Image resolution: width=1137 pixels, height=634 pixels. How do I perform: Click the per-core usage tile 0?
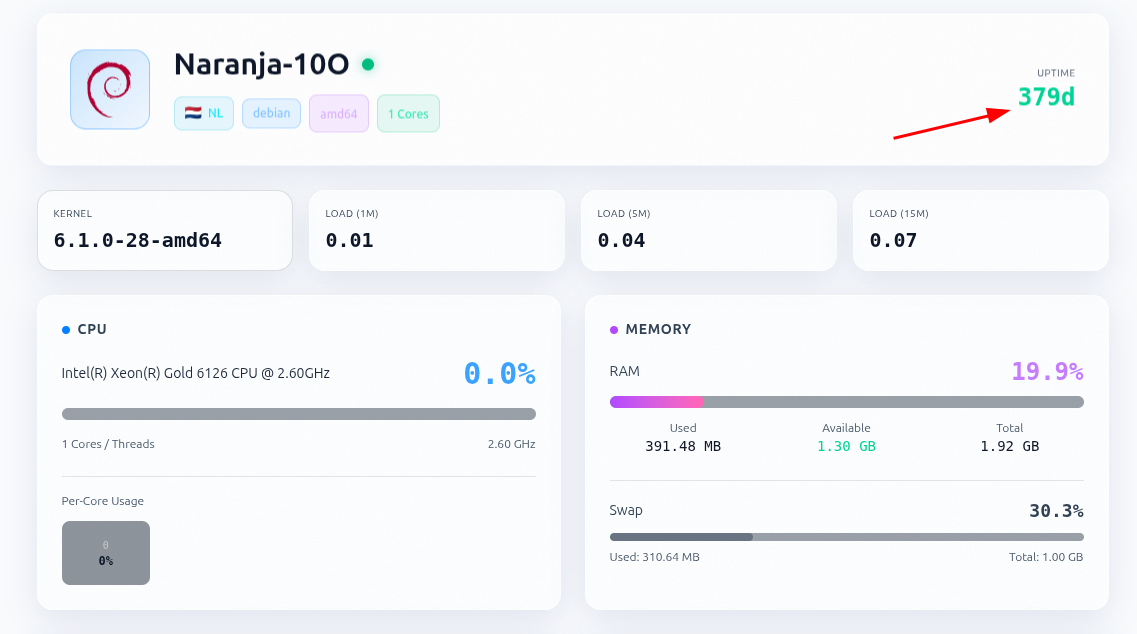(x=106, y=553)
